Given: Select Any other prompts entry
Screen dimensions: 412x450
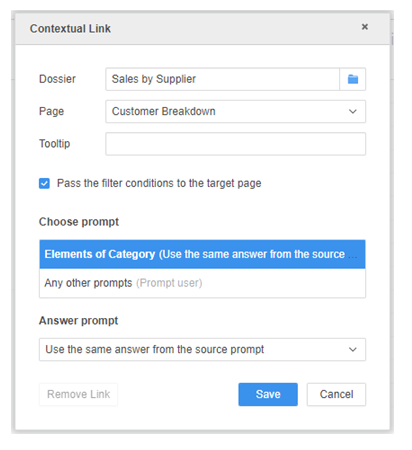Looking at the screenshot, I should (202, 283).
